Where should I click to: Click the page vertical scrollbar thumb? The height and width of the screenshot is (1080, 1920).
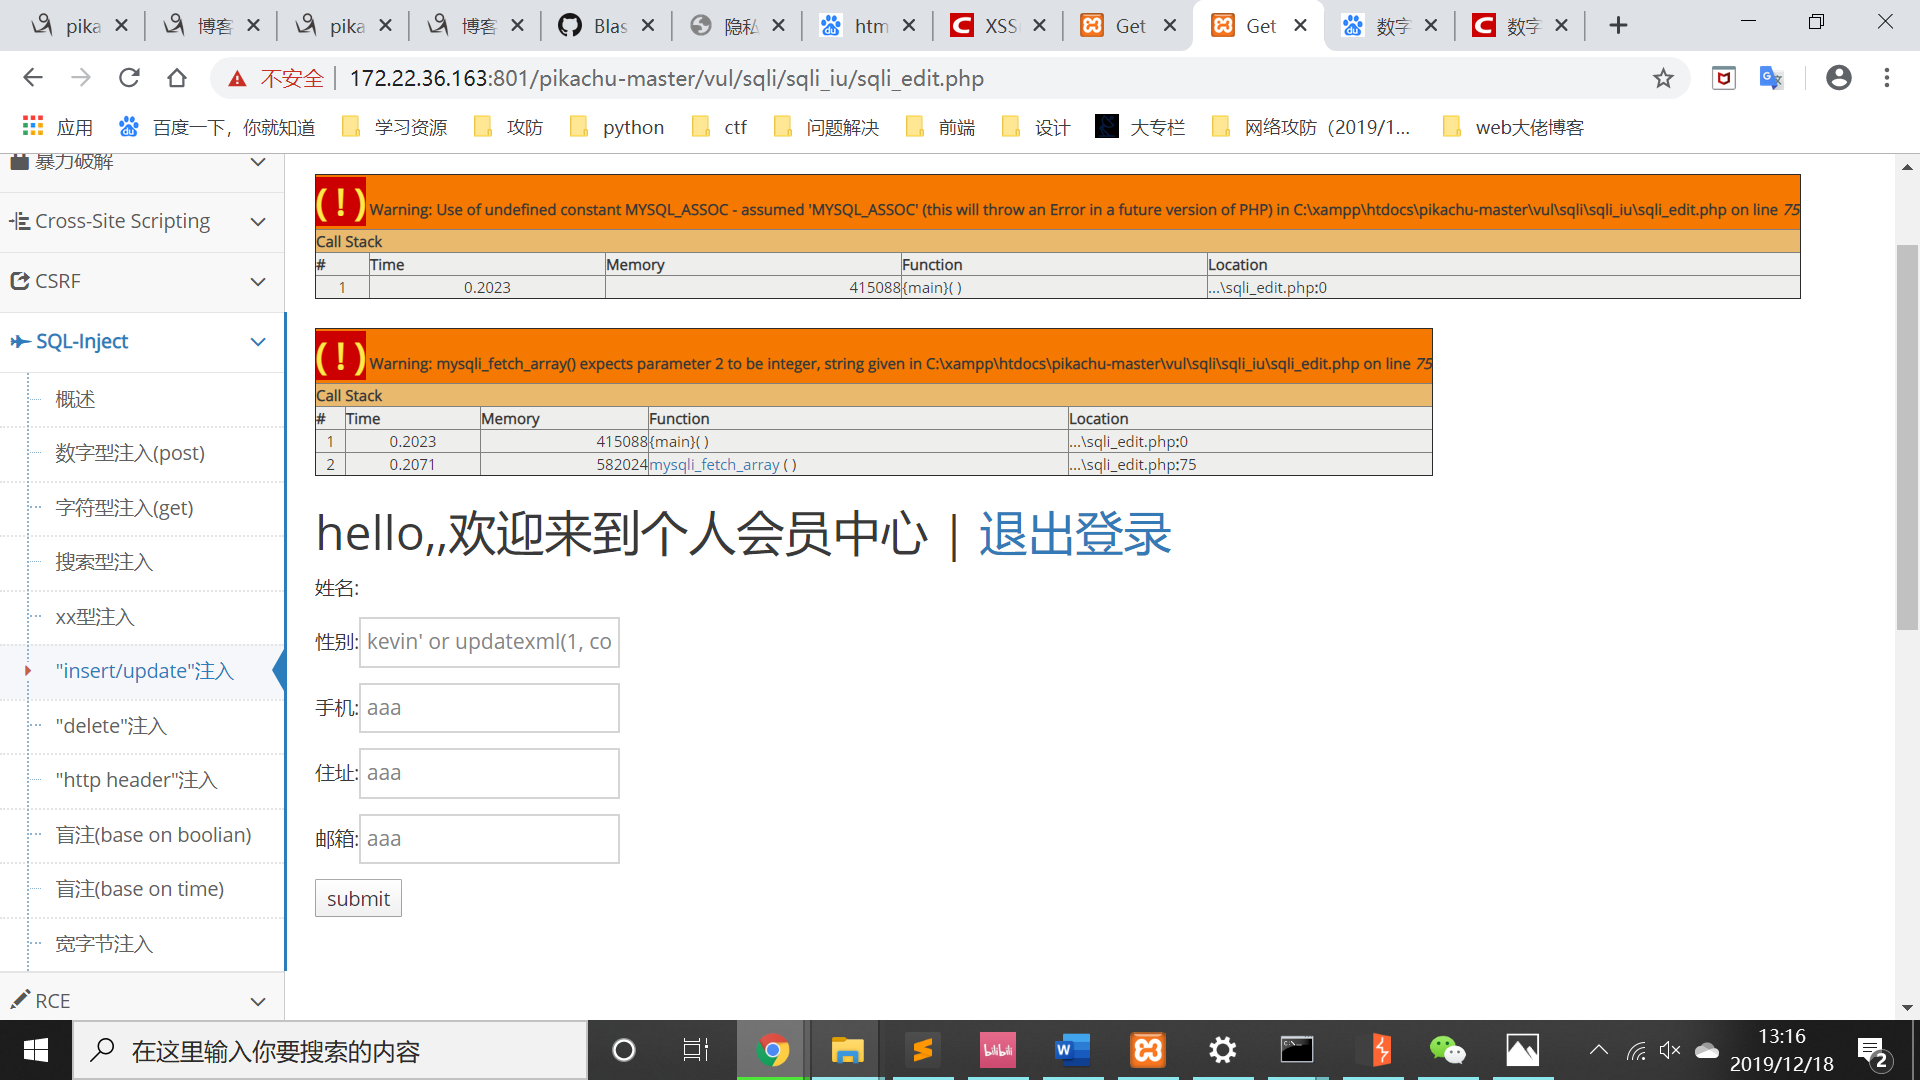(x=1907, y=437)
